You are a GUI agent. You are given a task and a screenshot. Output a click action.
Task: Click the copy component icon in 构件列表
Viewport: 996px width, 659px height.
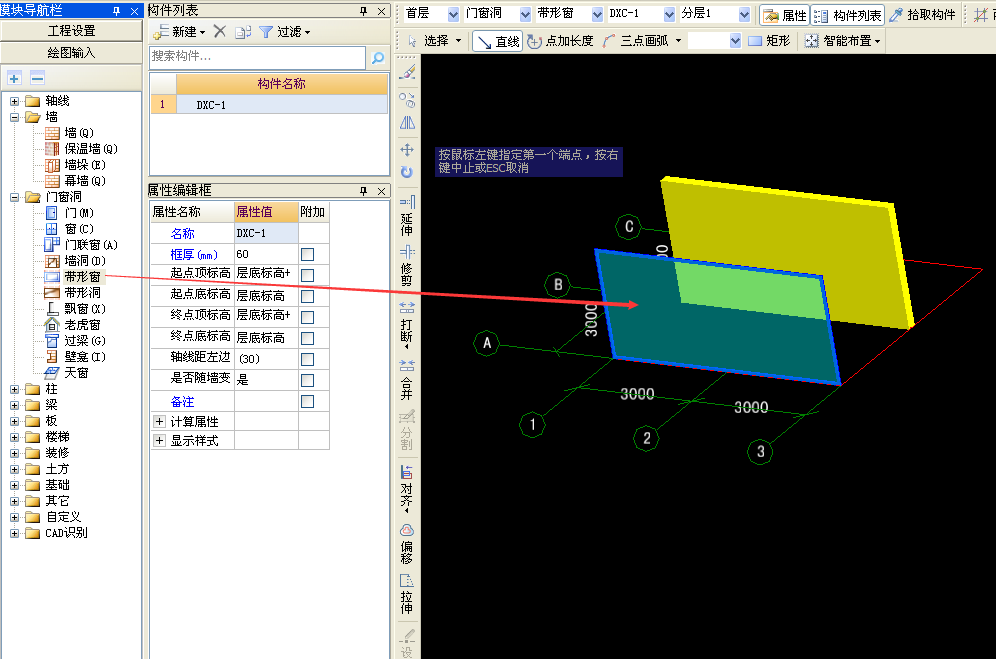point(243,32)
